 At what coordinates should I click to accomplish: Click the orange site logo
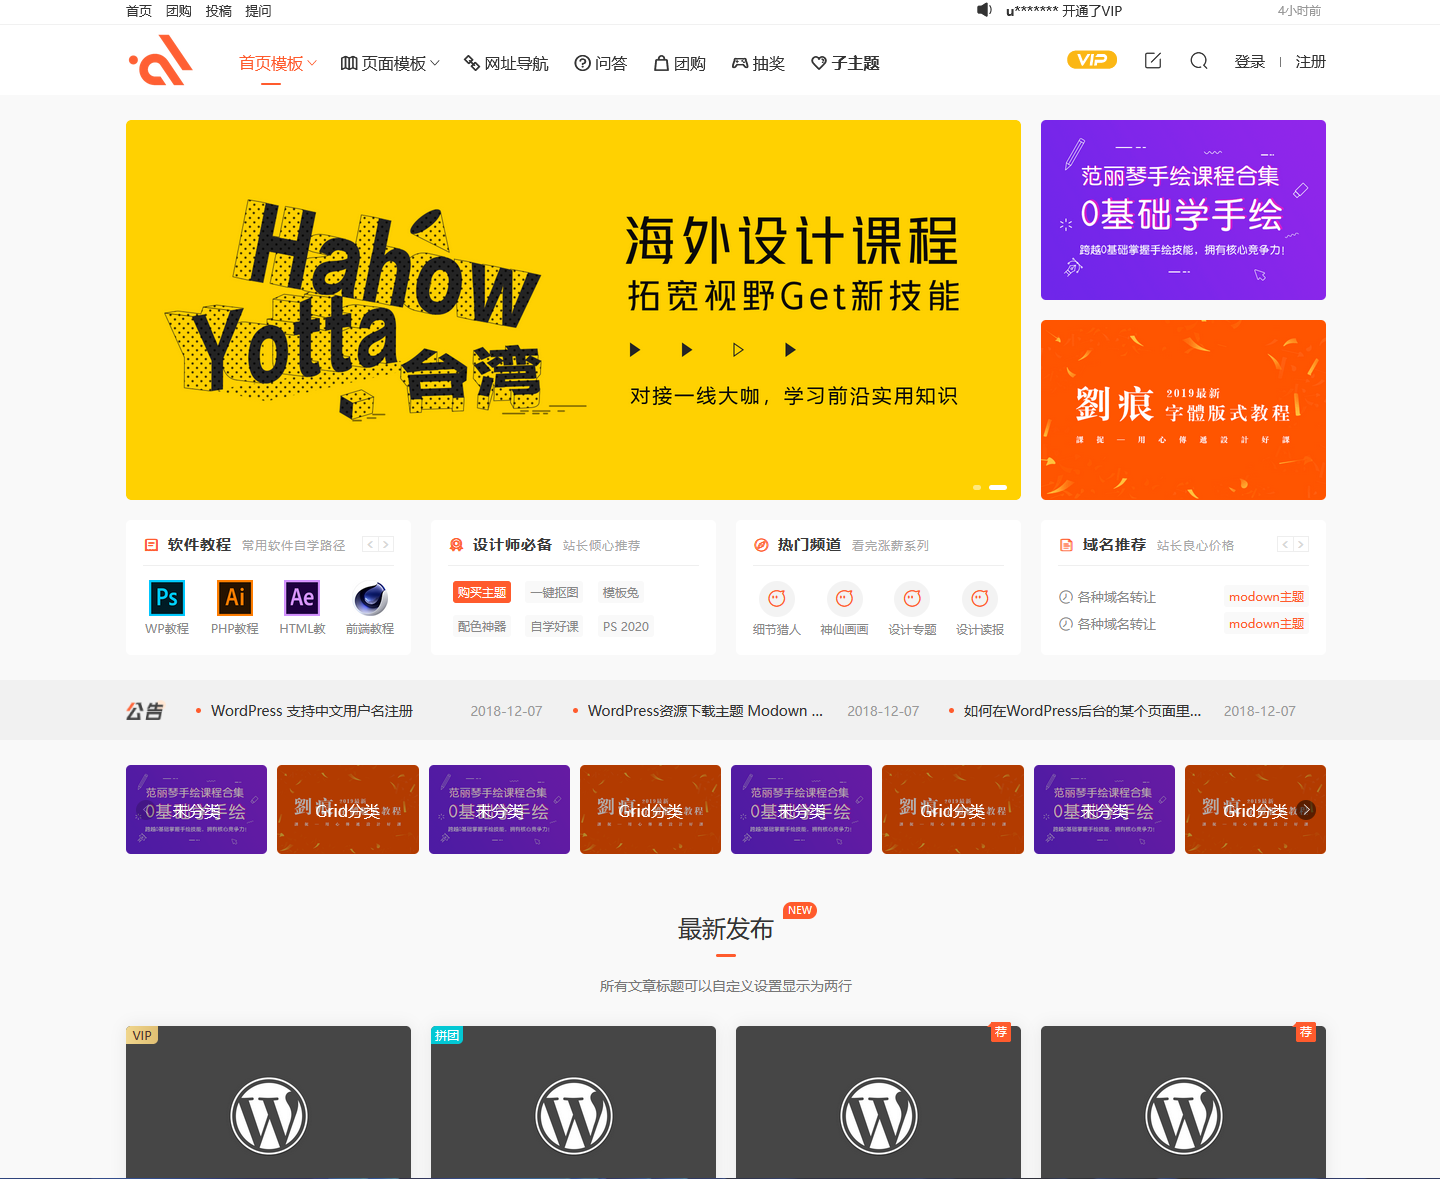[x=161, y=61]
